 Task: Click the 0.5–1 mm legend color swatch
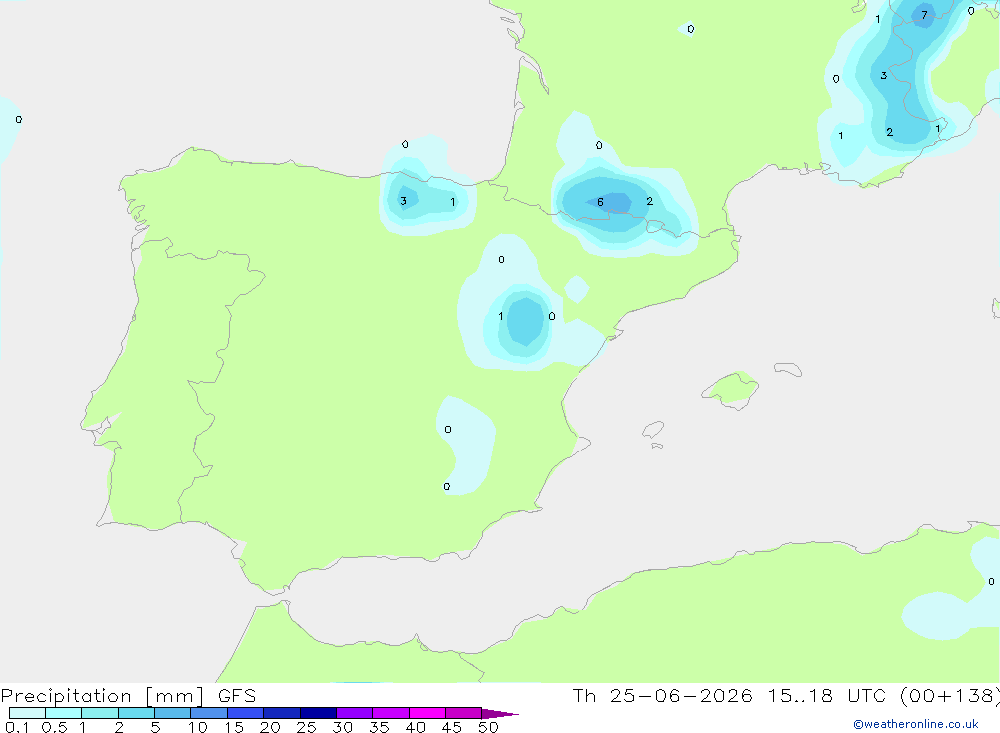point(63,713)
